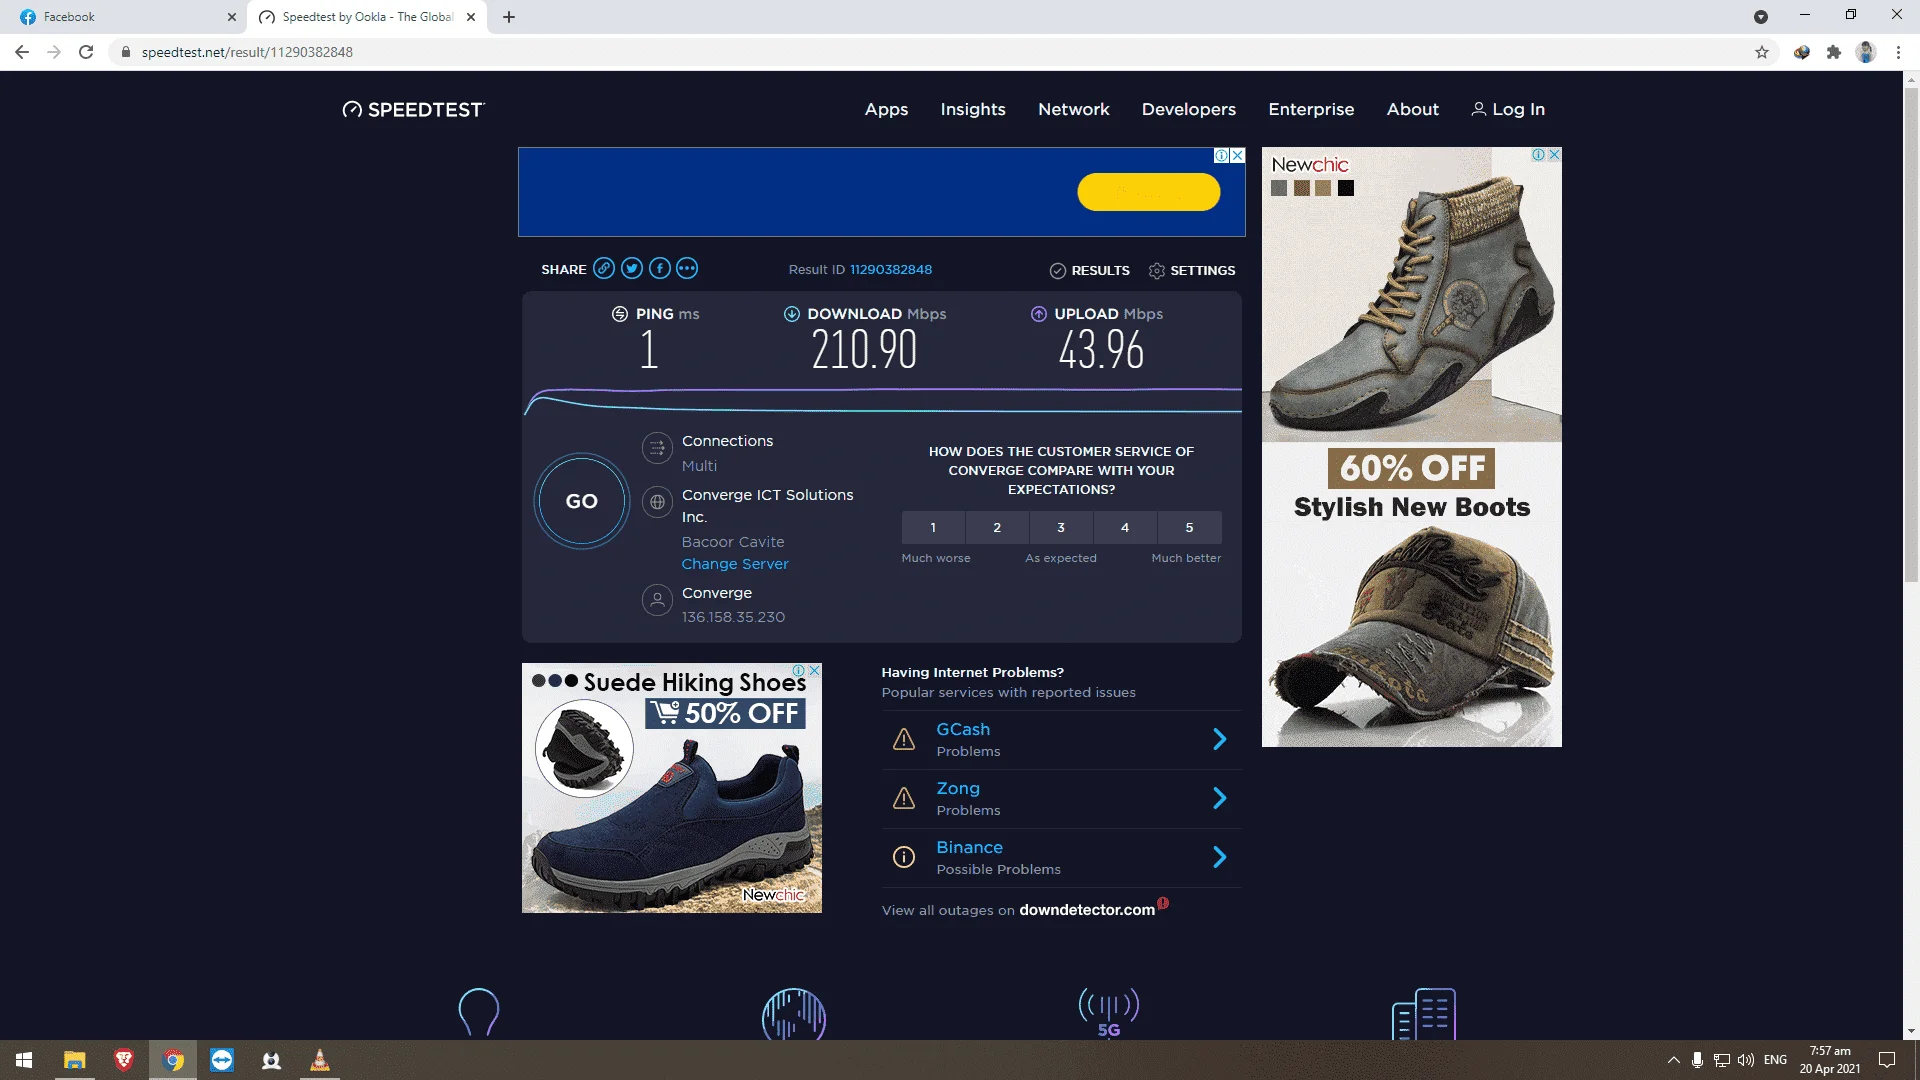The height and width of the screenshot is (1080, 1920).
Task: Expand GCash problems details chevron
Action: click(1220, 739)
